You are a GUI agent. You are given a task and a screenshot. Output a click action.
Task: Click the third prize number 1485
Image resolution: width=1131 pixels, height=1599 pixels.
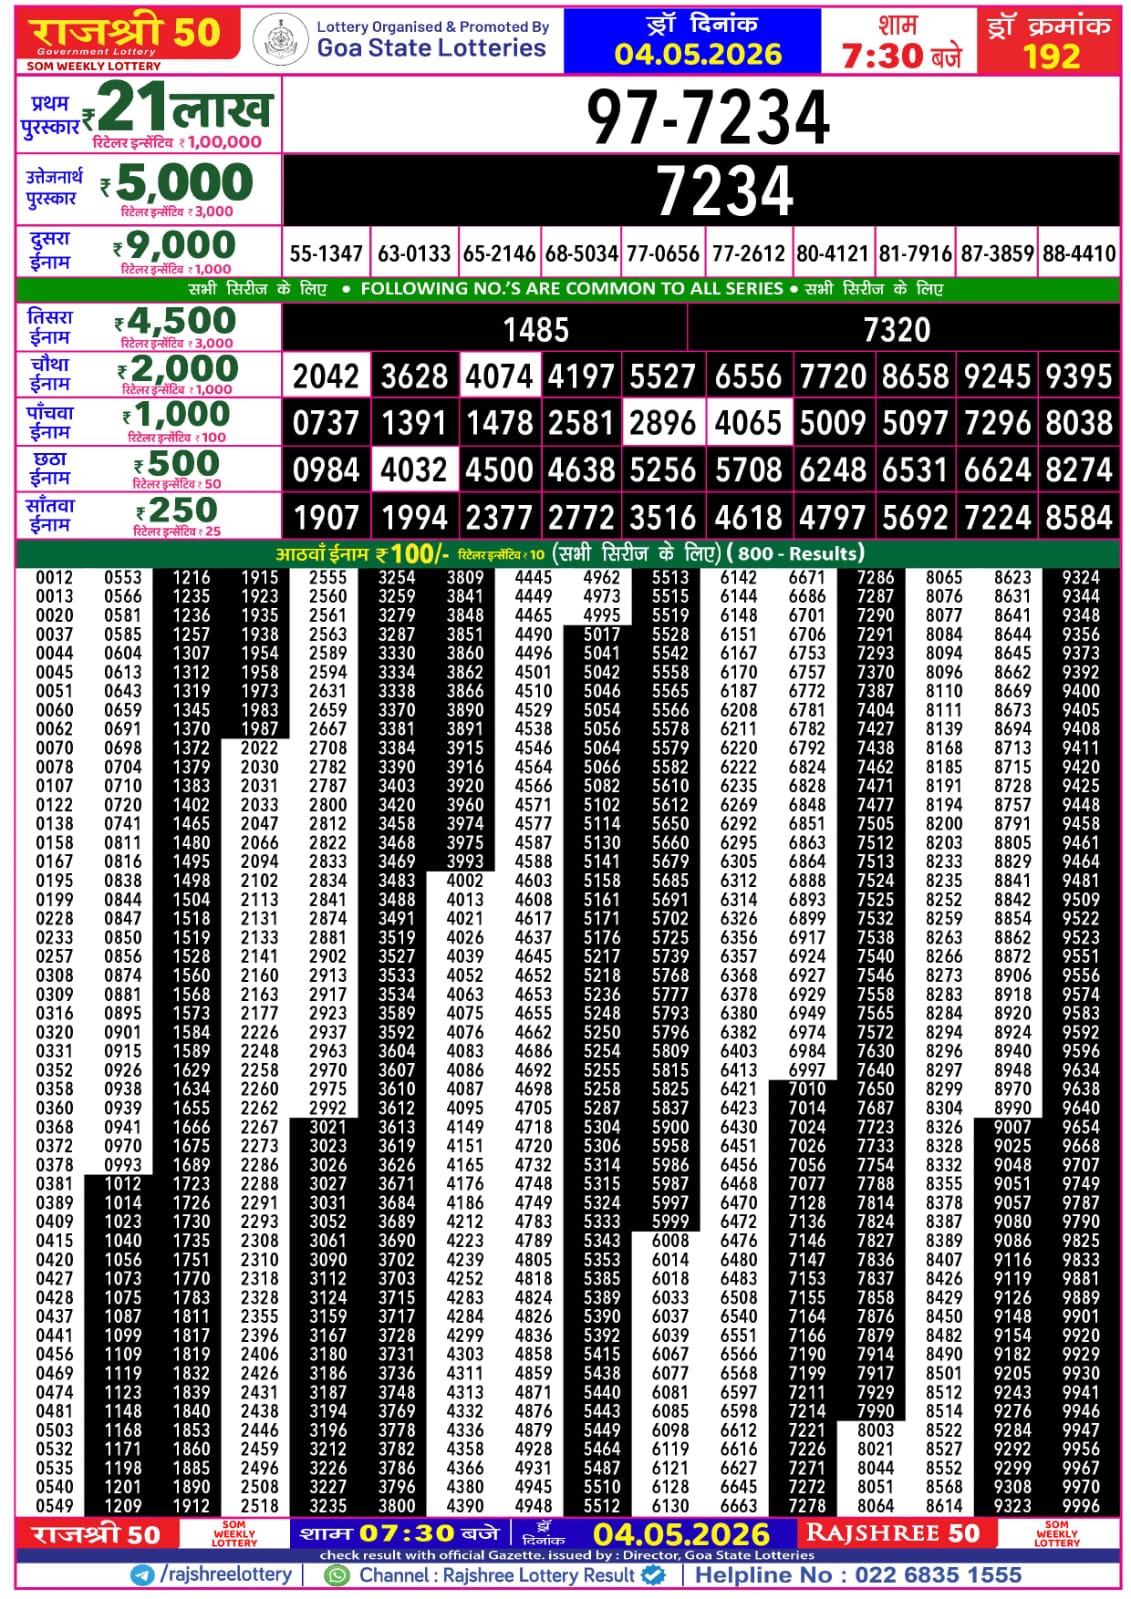(536, 330)
